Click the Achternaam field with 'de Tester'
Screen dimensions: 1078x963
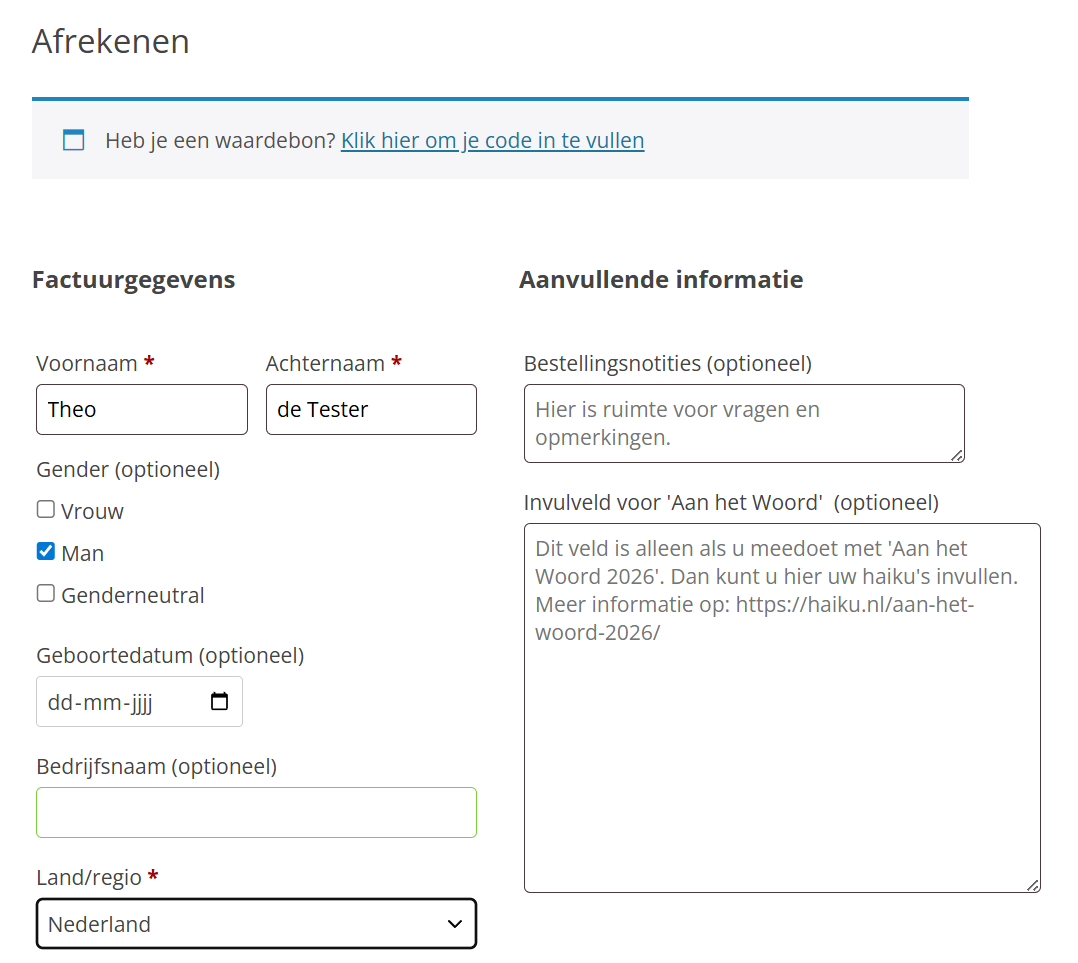[x=371, y=410]
